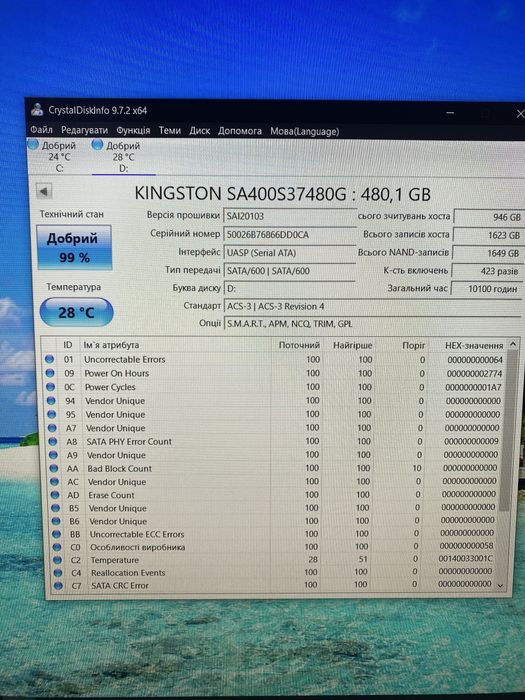Click the NAND writes value 1649 GB

(488, 253)
